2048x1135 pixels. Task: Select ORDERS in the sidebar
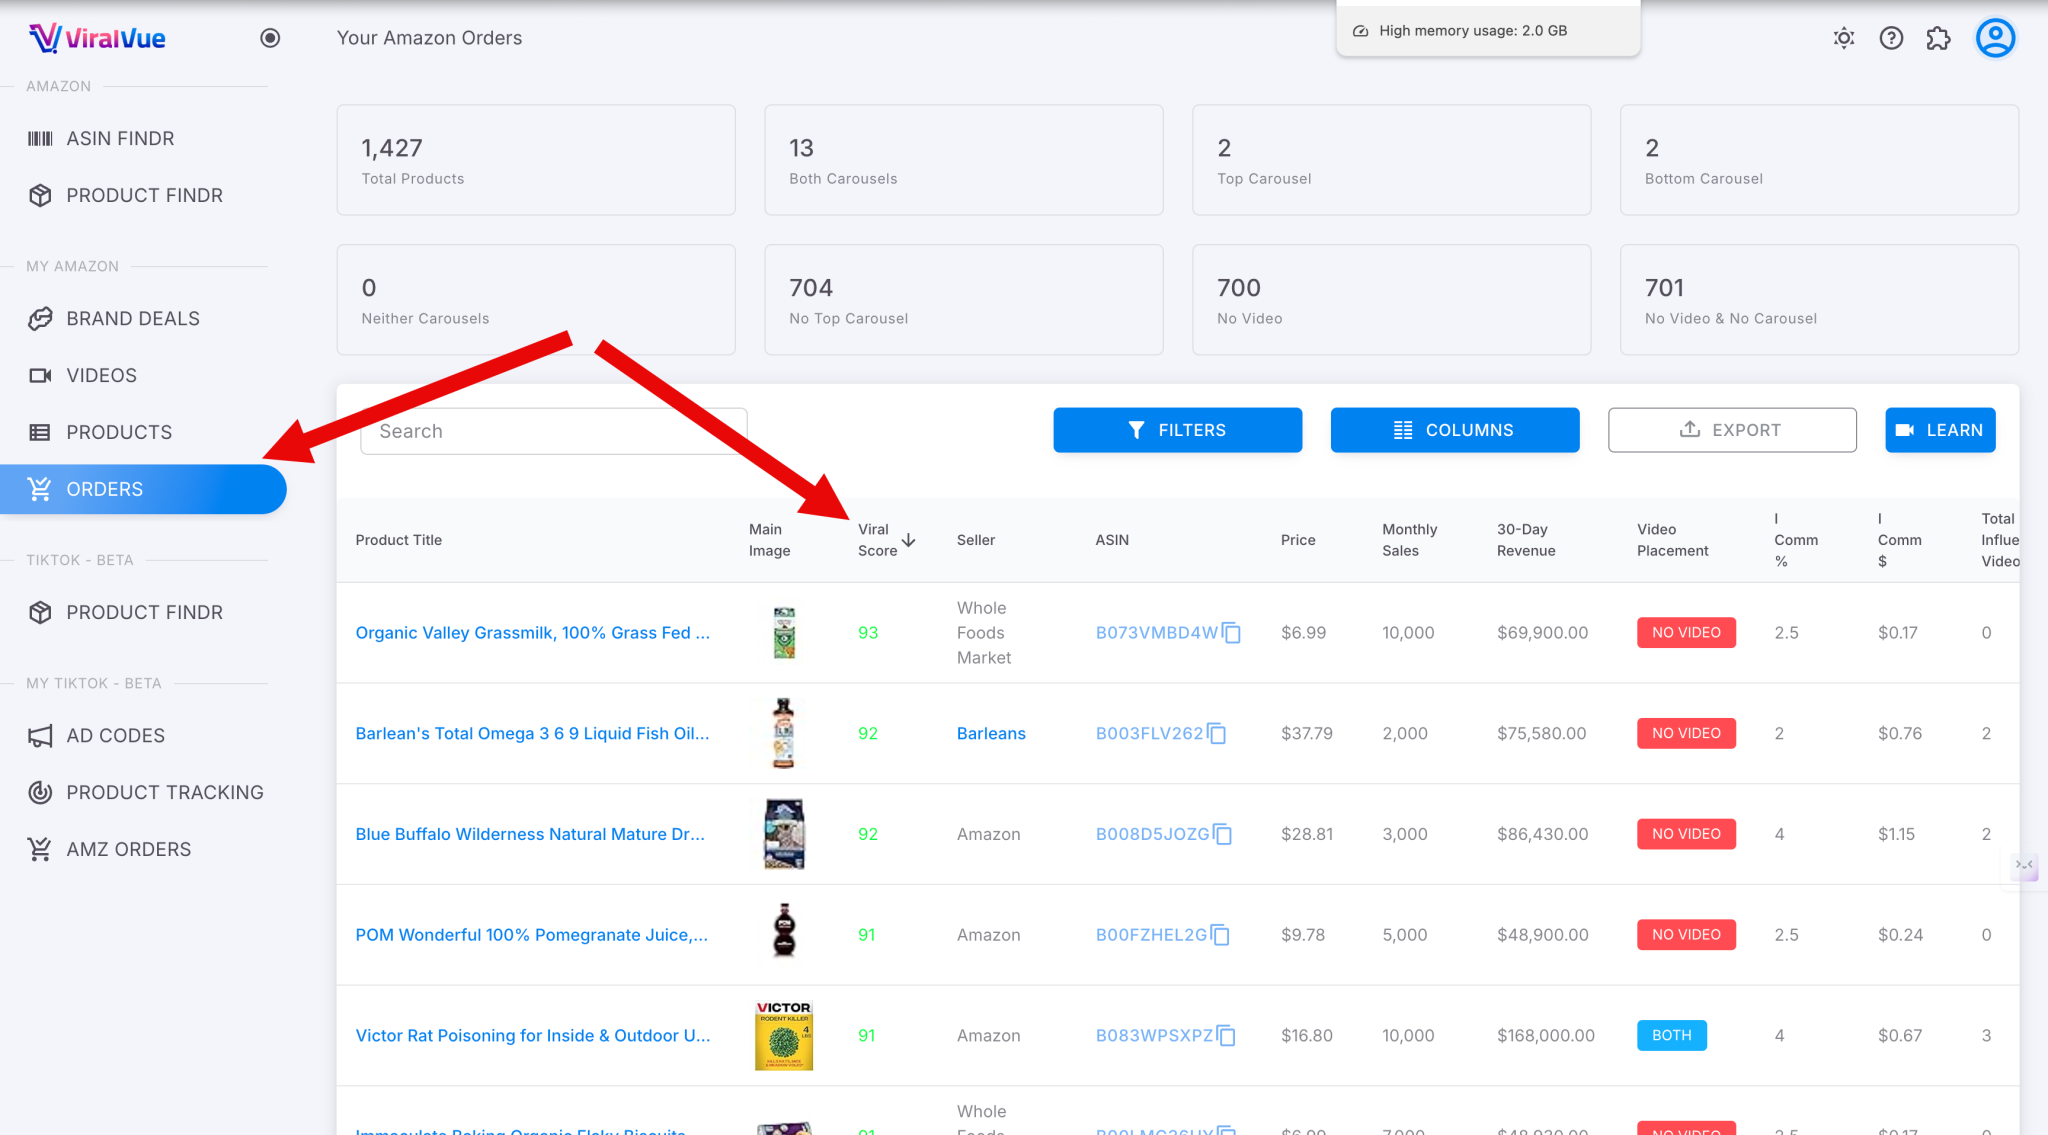(105, 489)
